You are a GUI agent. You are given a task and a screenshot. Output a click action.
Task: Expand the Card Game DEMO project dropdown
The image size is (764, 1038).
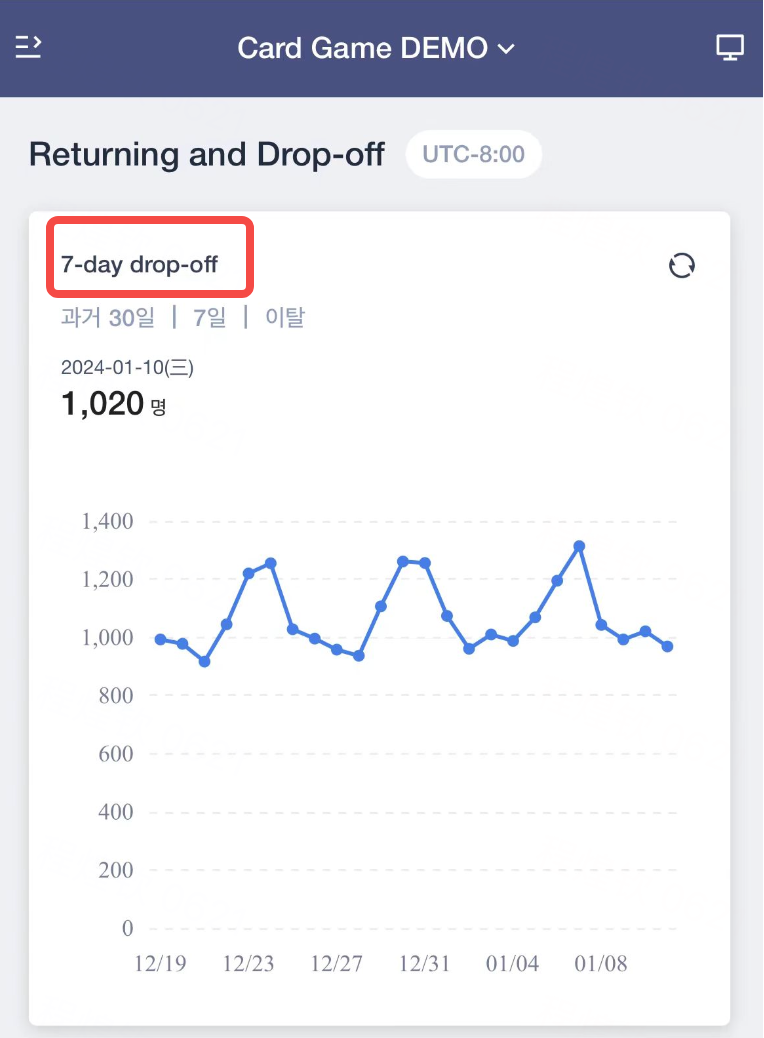pos(375,48)
